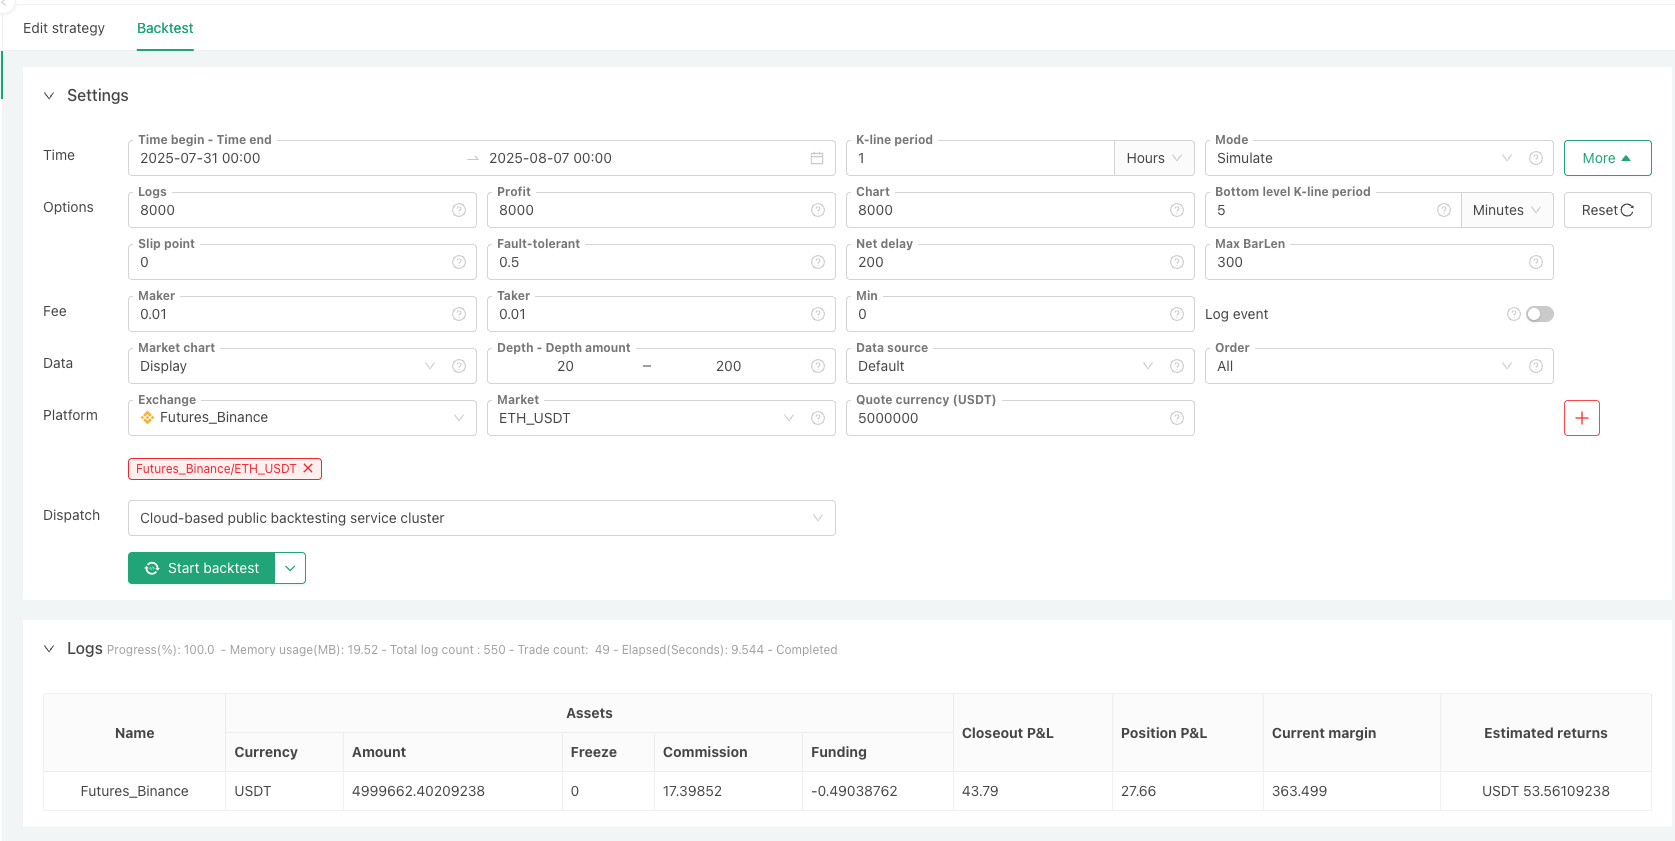The width and height of the screenshot is (1675, 841).
Task: Select the Backtest tab
Action: [x=165, y=28]
